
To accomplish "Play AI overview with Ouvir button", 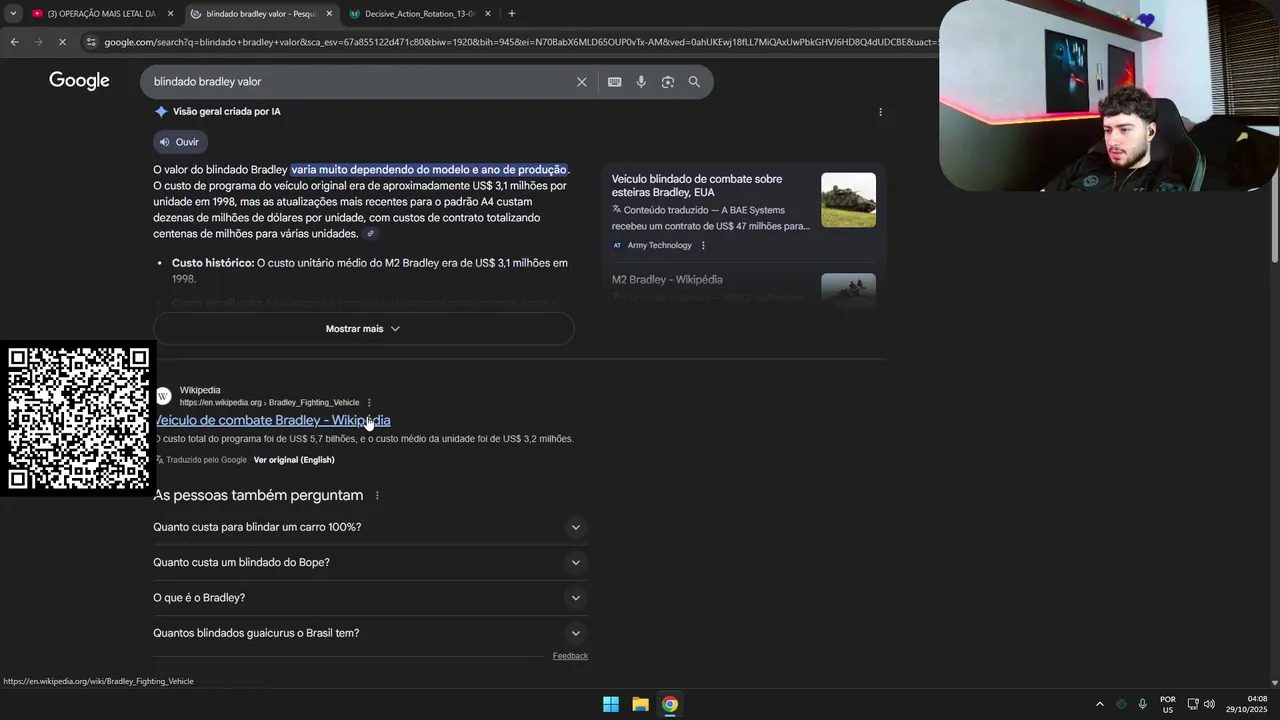I will [180, 142].
